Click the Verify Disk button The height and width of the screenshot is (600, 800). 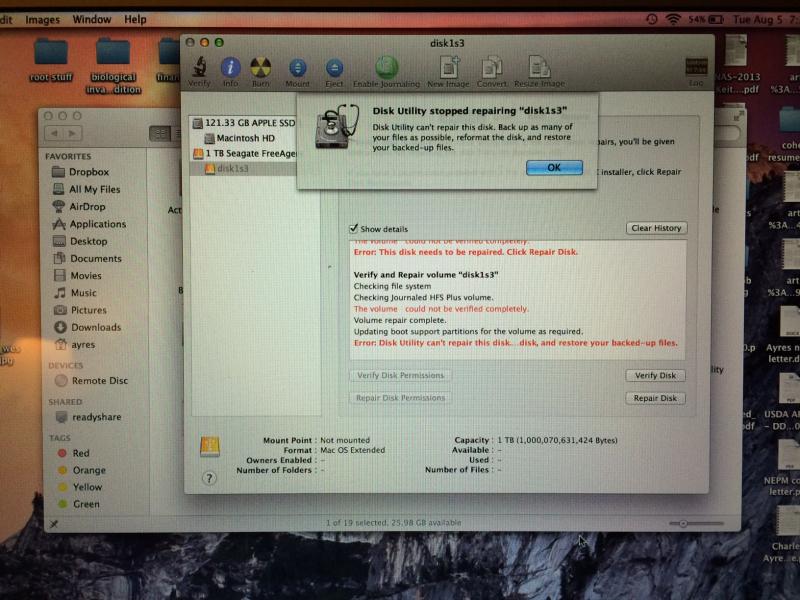coord(655,376)
